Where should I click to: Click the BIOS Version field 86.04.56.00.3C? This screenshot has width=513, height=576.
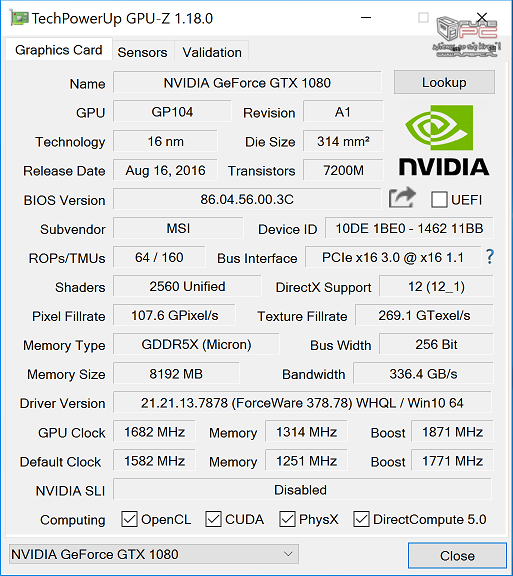(247, 199)
